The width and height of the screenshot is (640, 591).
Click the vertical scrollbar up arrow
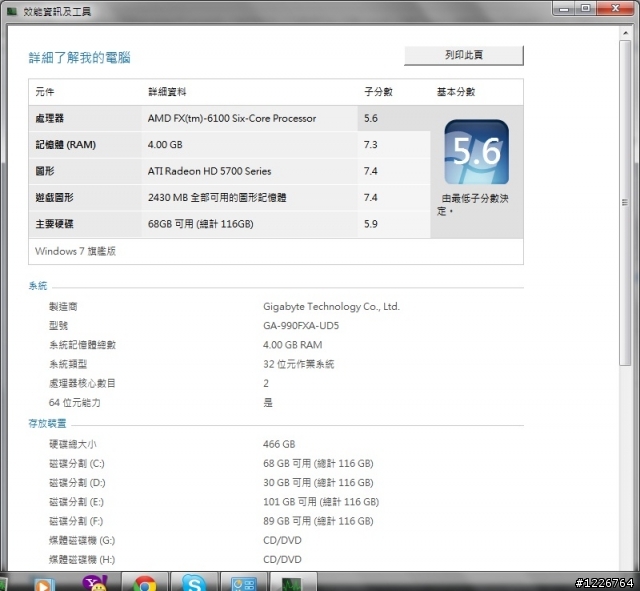pyautogui.click(x=625, y=33)
